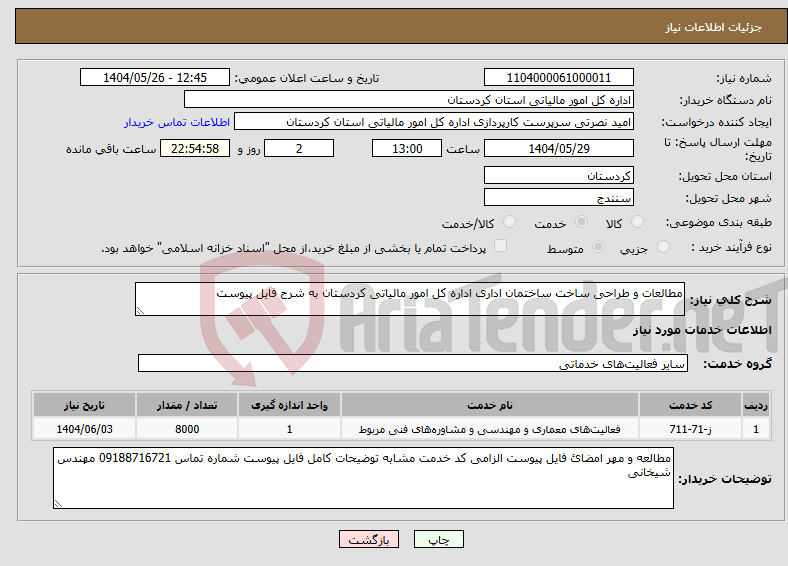This screenshot has height=566, width=788.
Task: Click the deadline time field 13:00
Action: (x=407, y=148)
